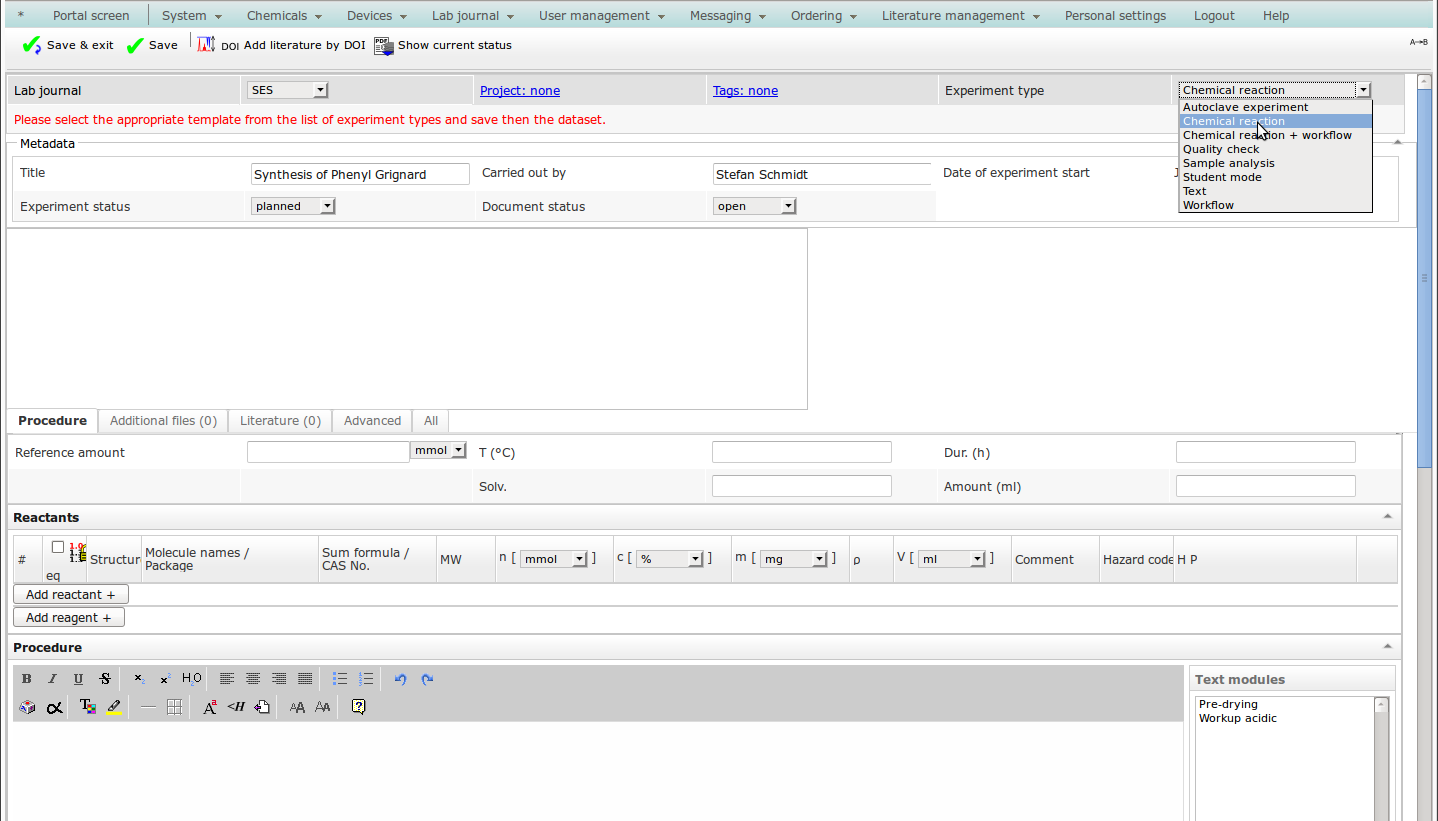Click the Bold formatting icon
1438x821 pixels.
[27, 679]
